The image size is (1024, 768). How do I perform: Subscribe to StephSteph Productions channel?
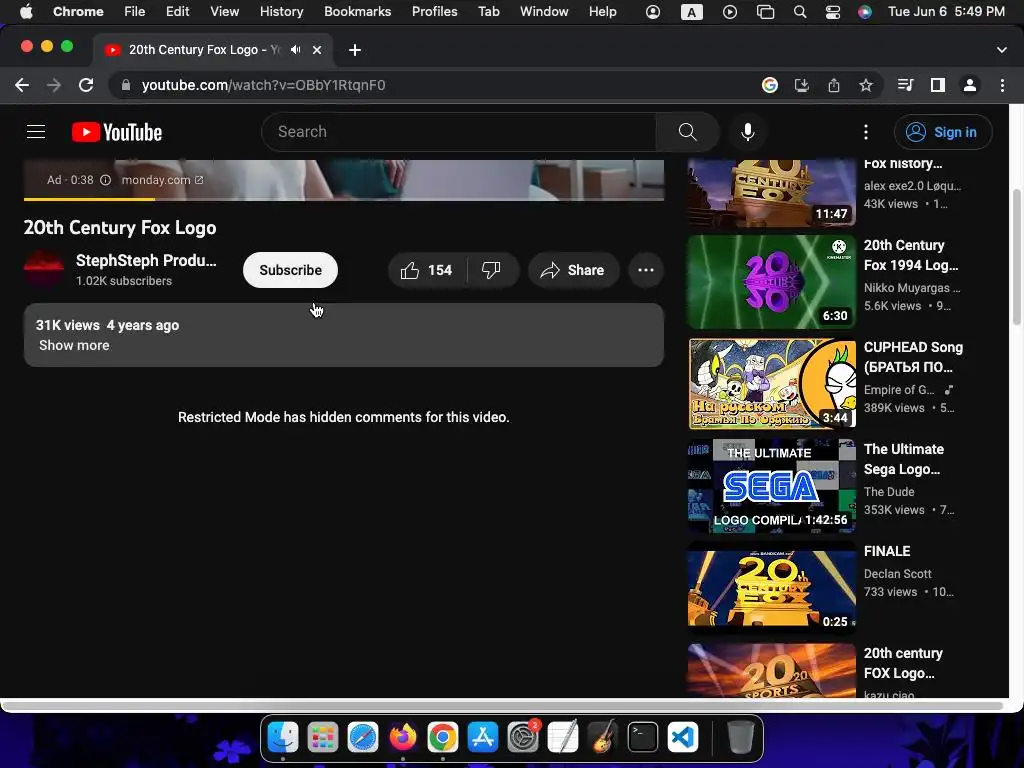[291, 270]
